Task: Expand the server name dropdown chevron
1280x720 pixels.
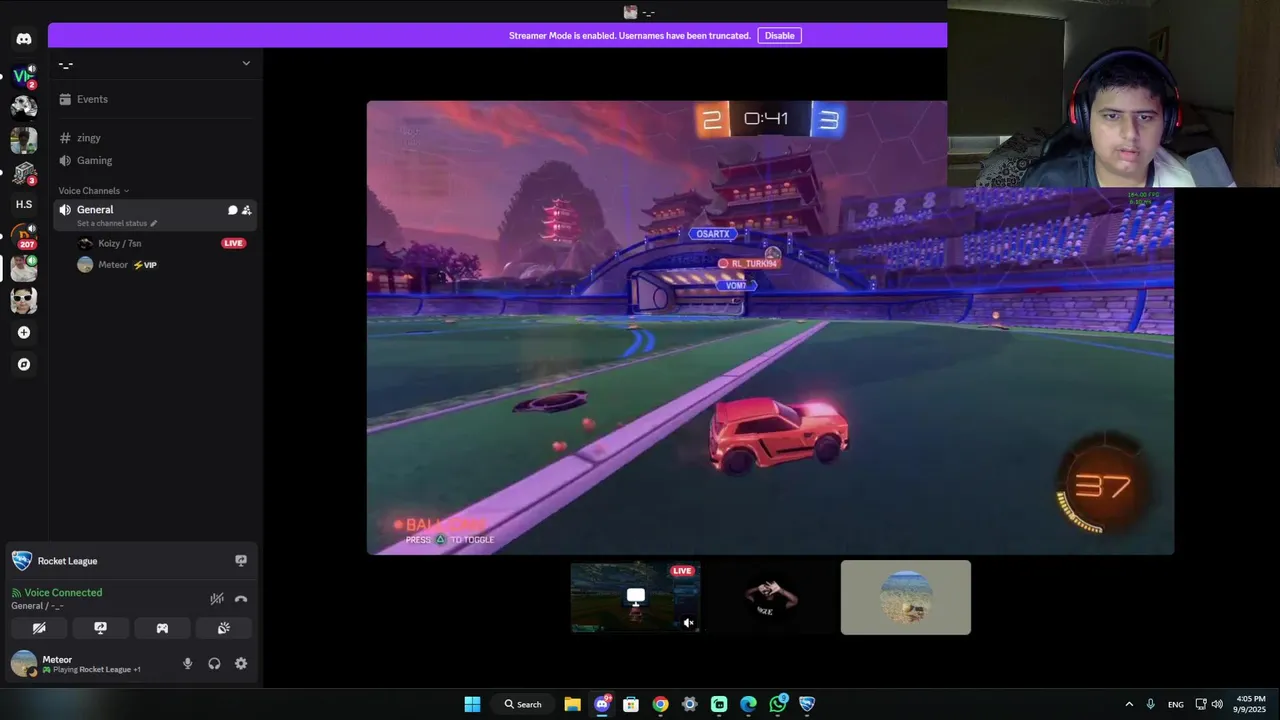Action: 246,64
